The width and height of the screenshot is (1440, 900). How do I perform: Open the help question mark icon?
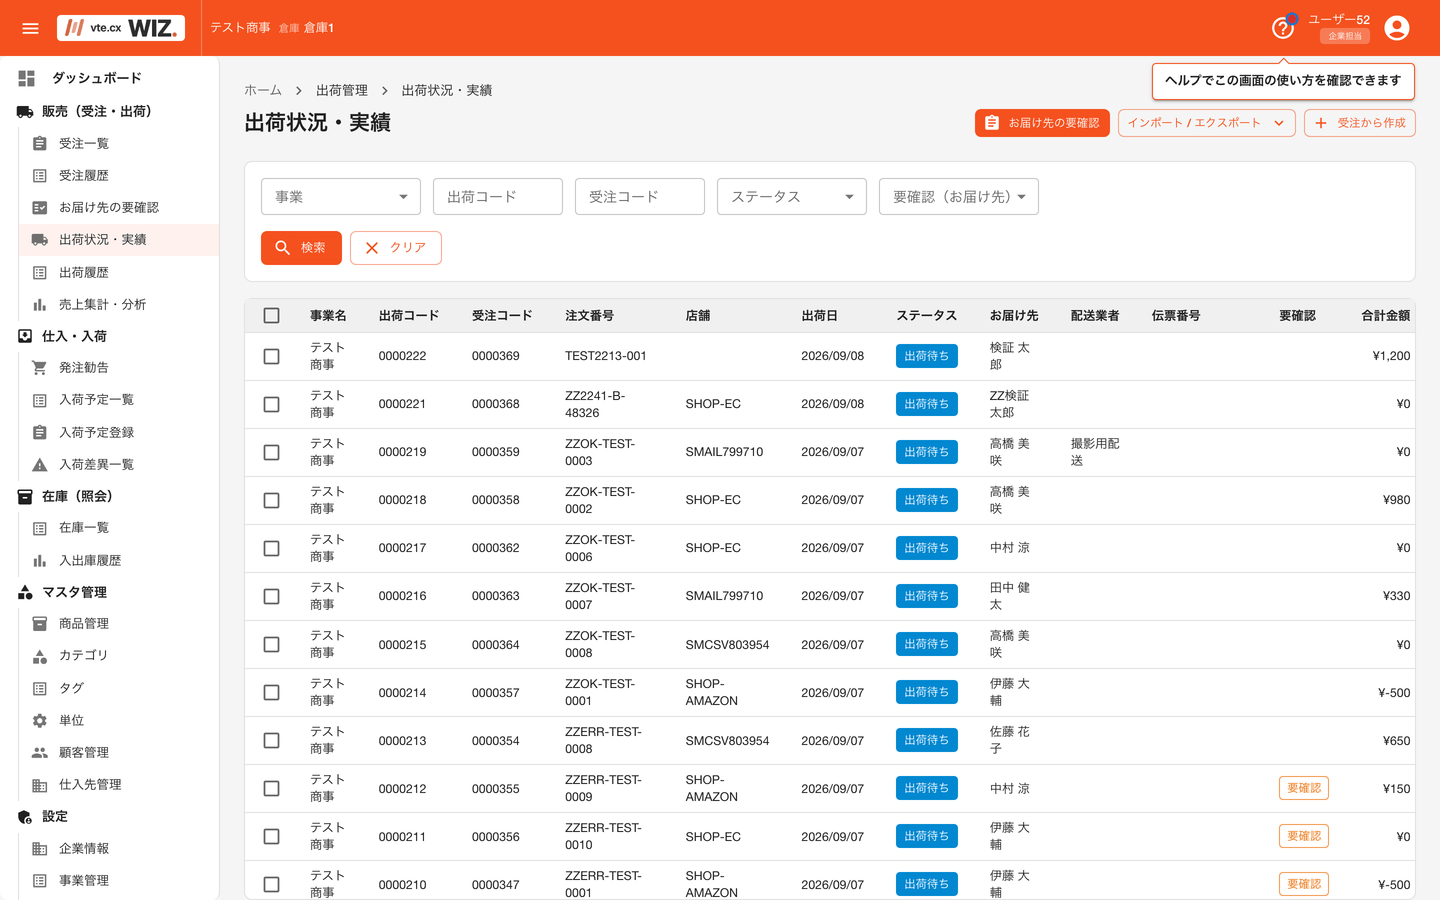coord(1282,28)
